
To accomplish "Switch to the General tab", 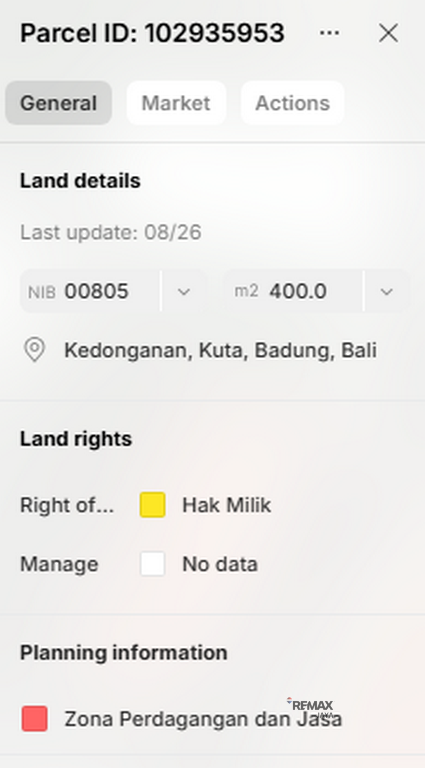I will click(x=59, y=103).
